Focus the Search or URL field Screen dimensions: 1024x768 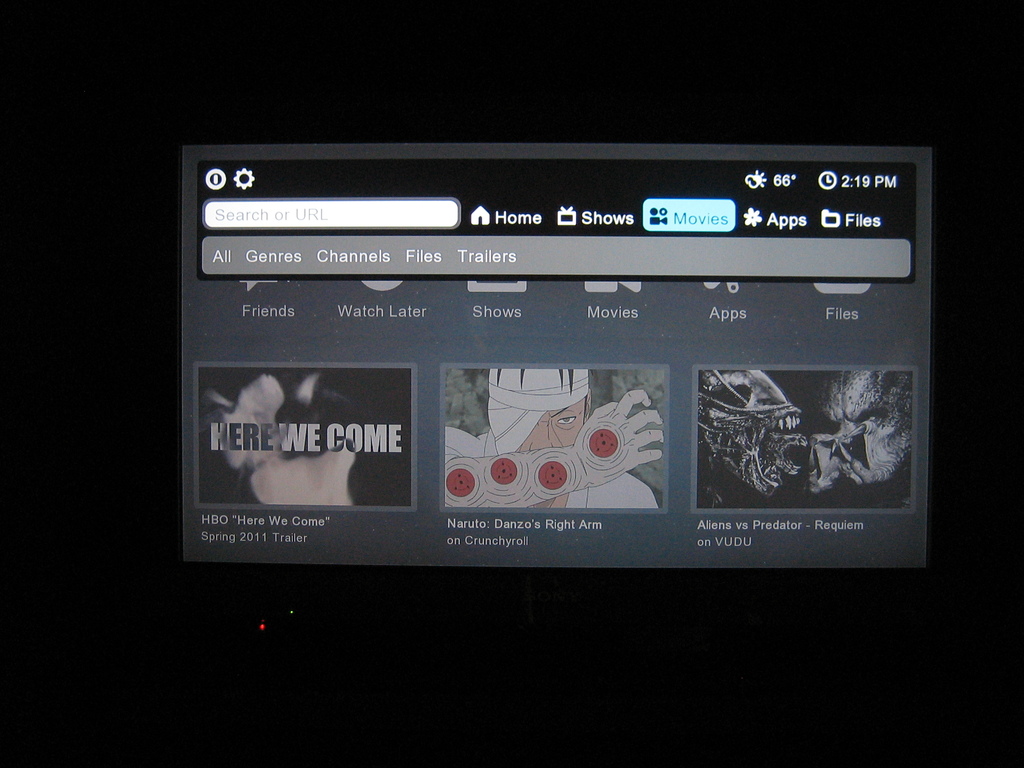click(x=332, y=214)
